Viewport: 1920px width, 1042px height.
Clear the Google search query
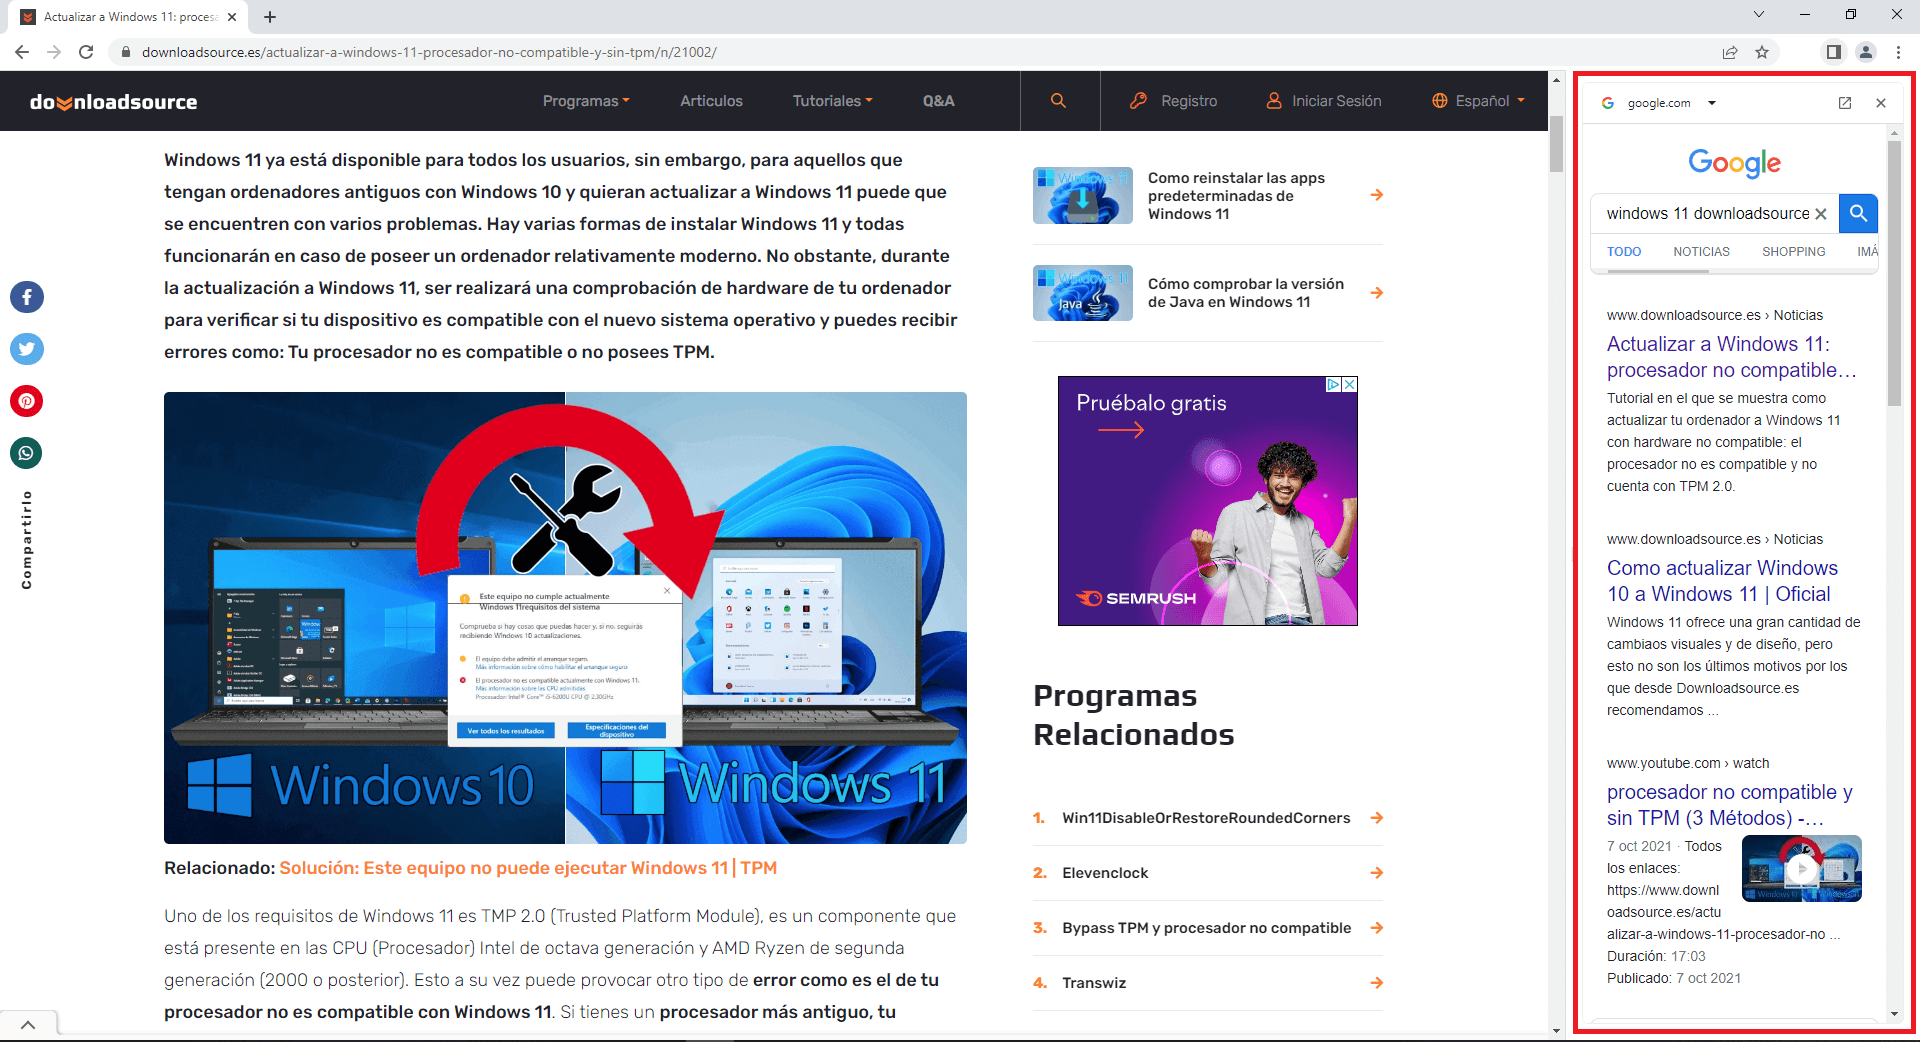(x=1821, y=214)
